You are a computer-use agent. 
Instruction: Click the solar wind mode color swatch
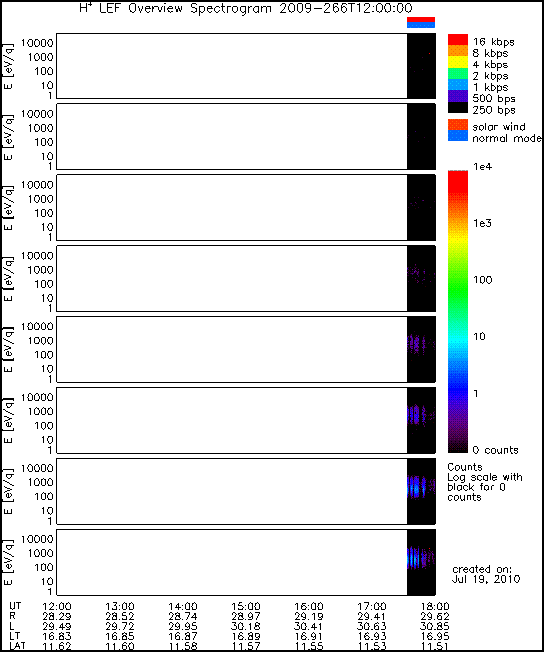point(458,125)
